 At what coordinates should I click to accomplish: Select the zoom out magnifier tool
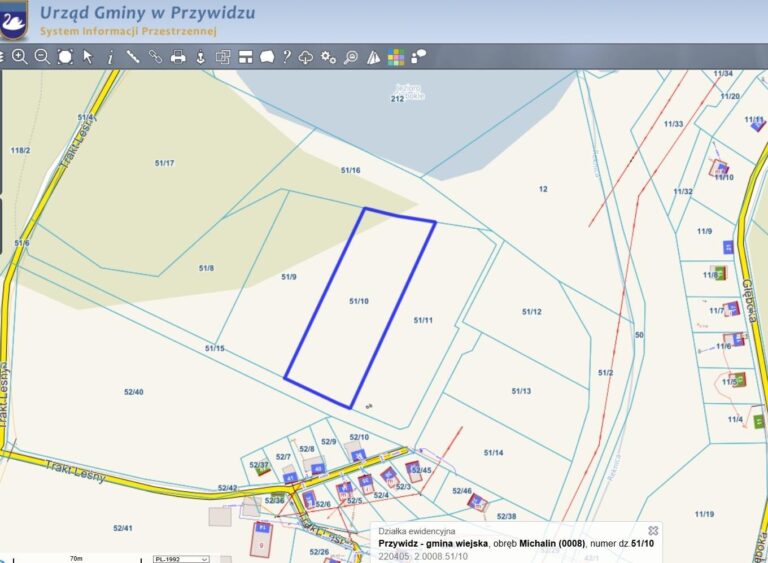point(42,57)
